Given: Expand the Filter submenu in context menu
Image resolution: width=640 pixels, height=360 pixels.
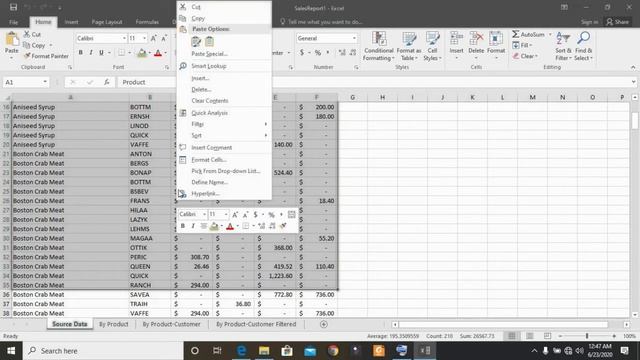Looking at the screenshot, I should [x=224, y=124].
